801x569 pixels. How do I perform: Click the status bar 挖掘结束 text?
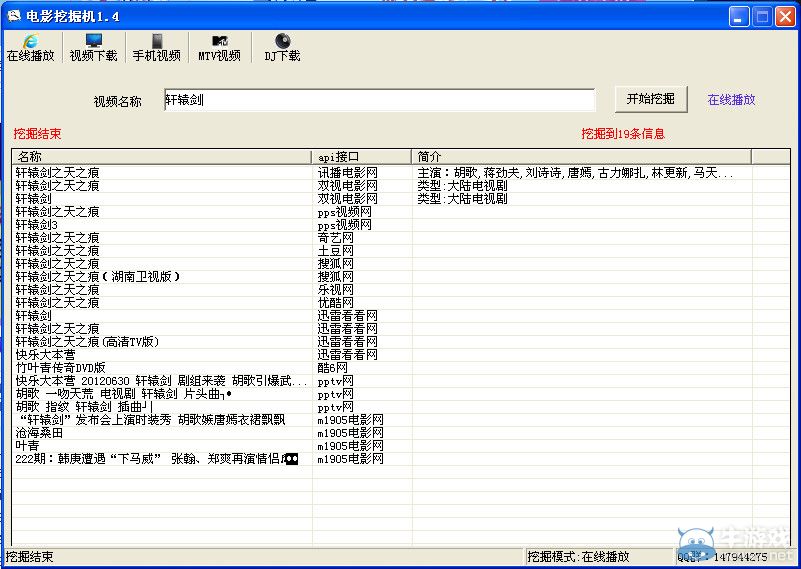click(x=30, y=556)
